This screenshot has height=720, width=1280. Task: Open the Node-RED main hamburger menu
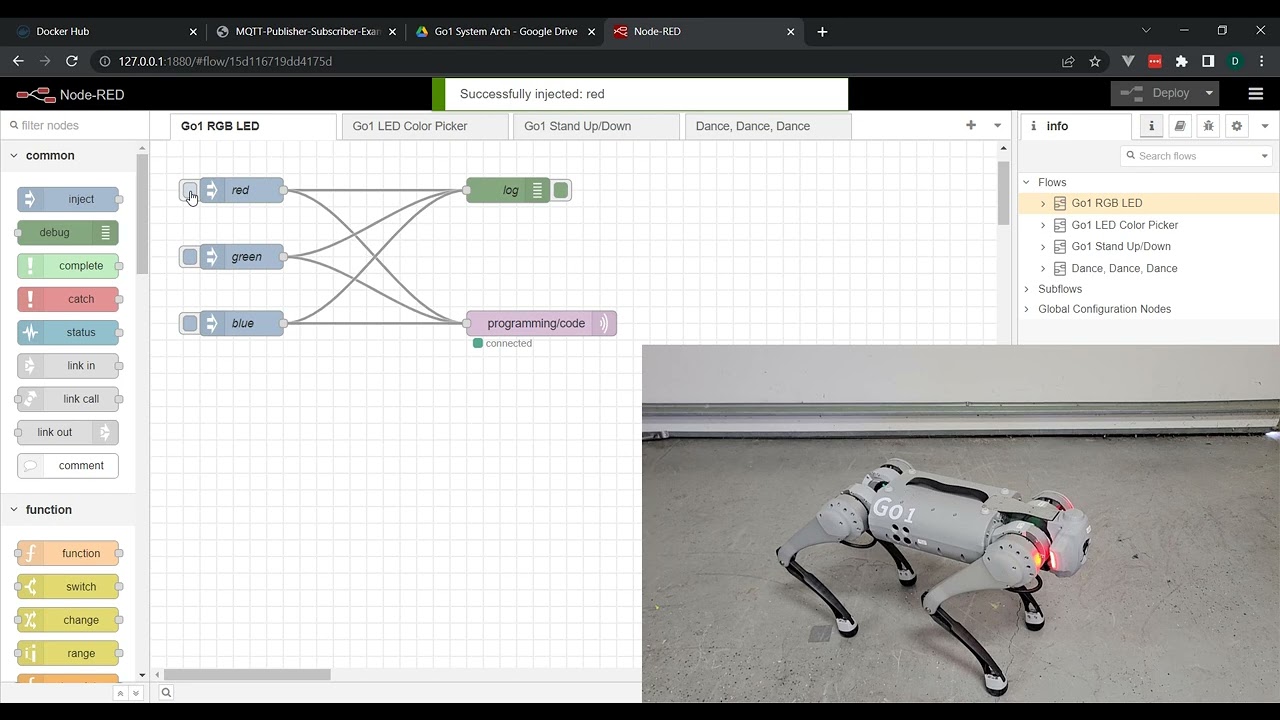tap(1256, 94)
